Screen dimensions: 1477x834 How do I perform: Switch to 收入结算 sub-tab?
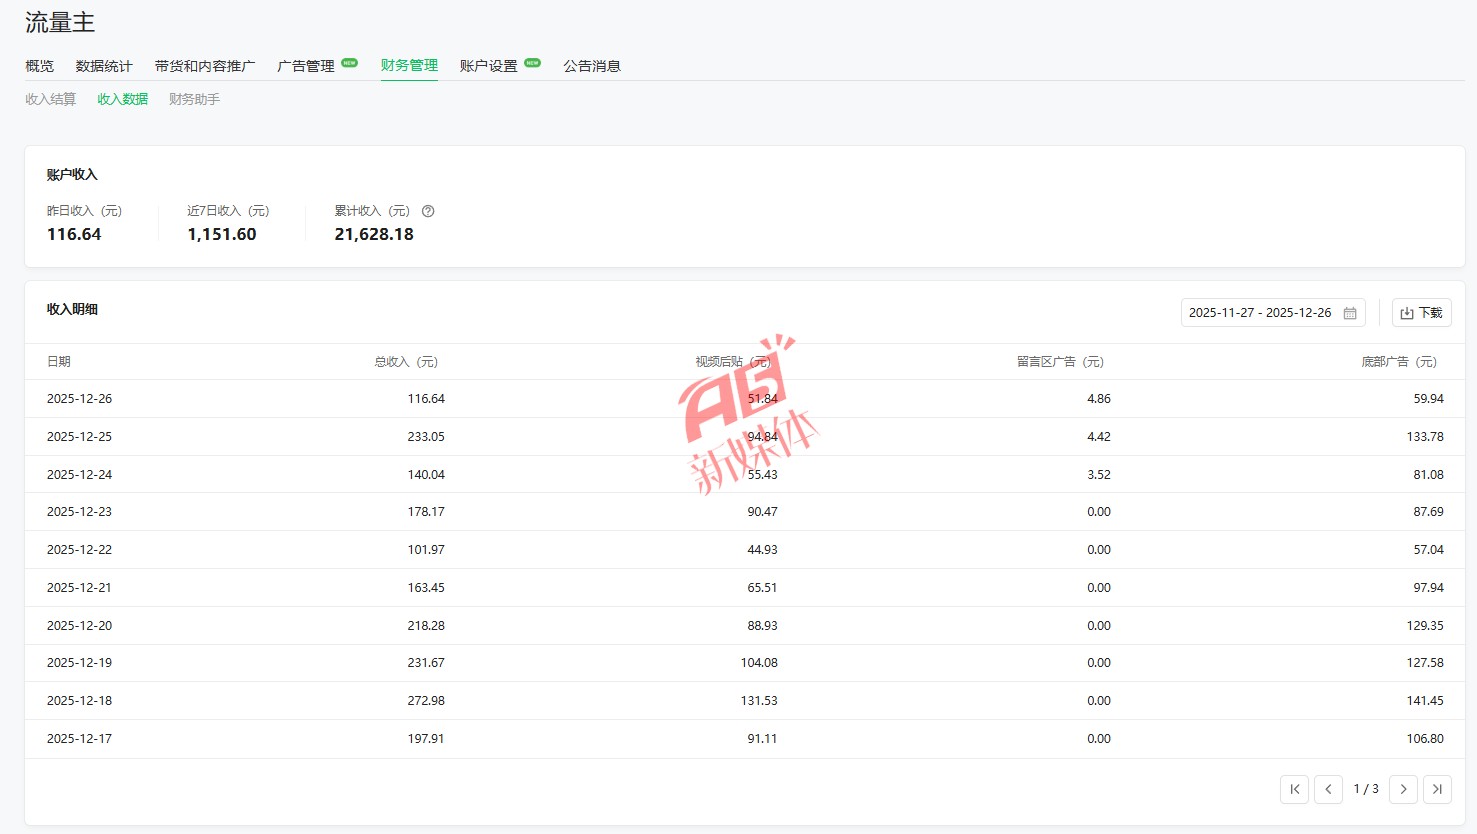click(50, 99)
